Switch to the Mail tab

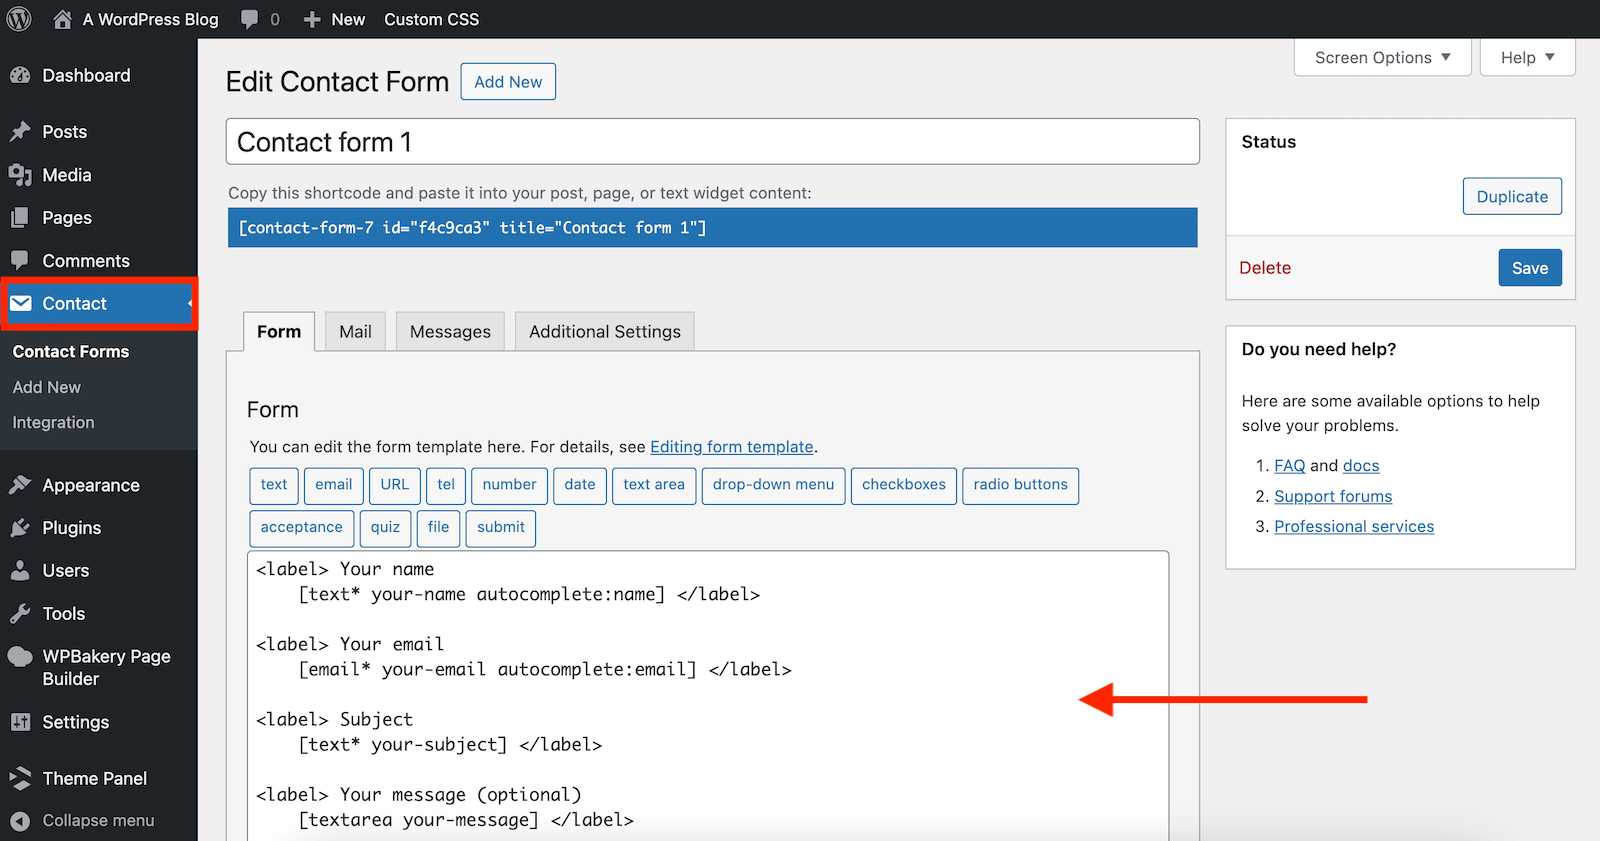(x=355, y=331)
